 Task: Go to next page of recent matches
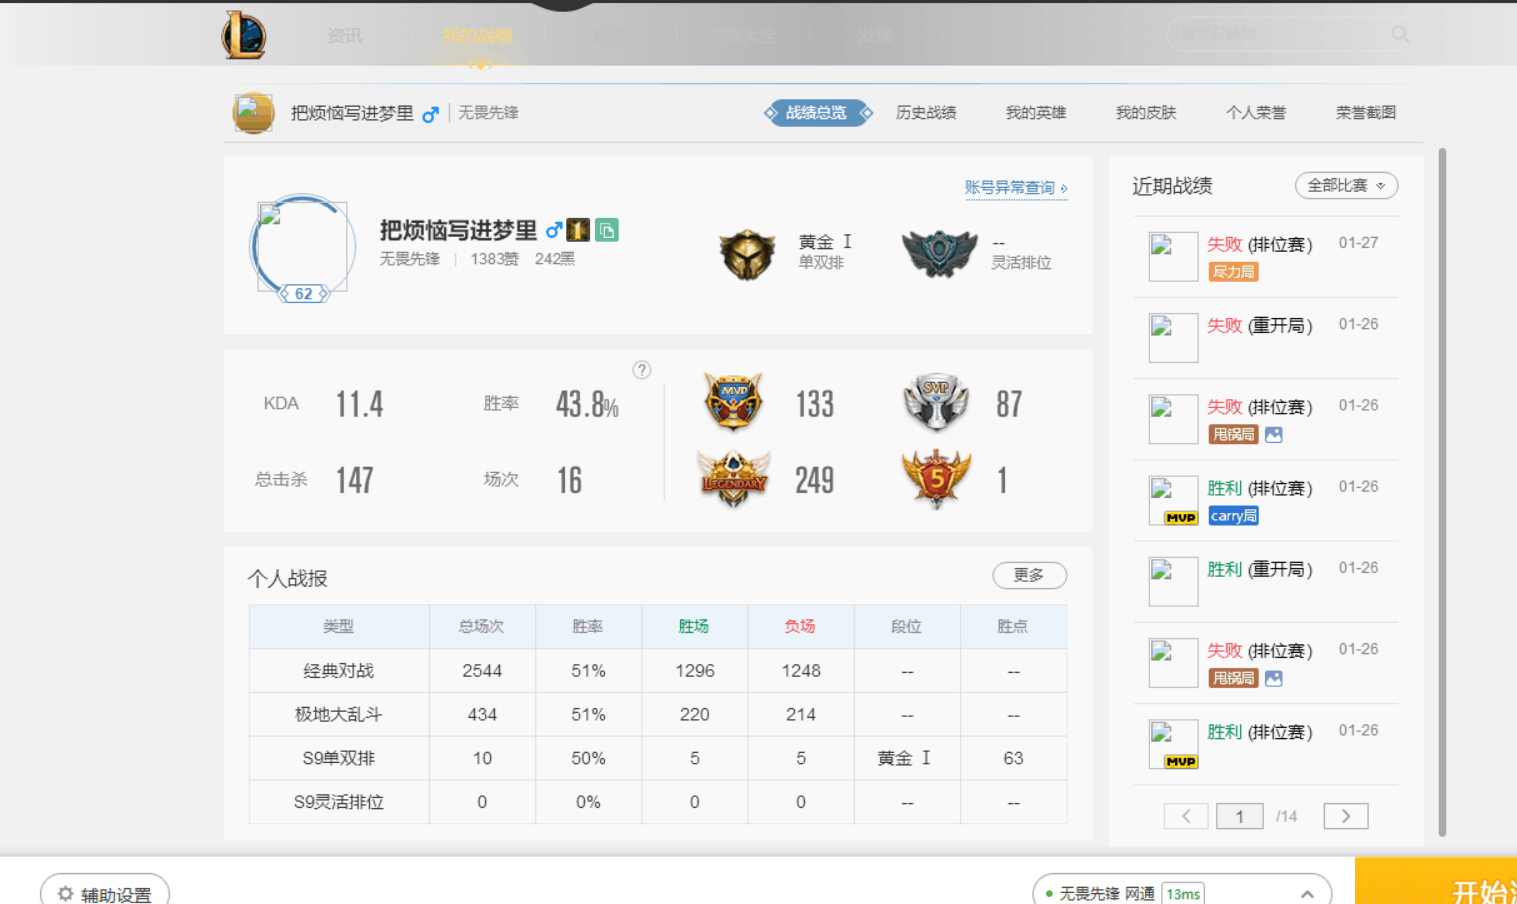[1345, 816]
